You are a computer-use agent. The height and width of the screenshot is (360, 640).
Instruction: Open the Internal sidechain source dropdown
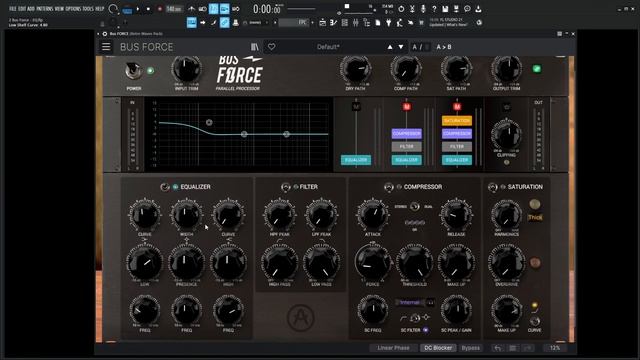pos(409,302)
